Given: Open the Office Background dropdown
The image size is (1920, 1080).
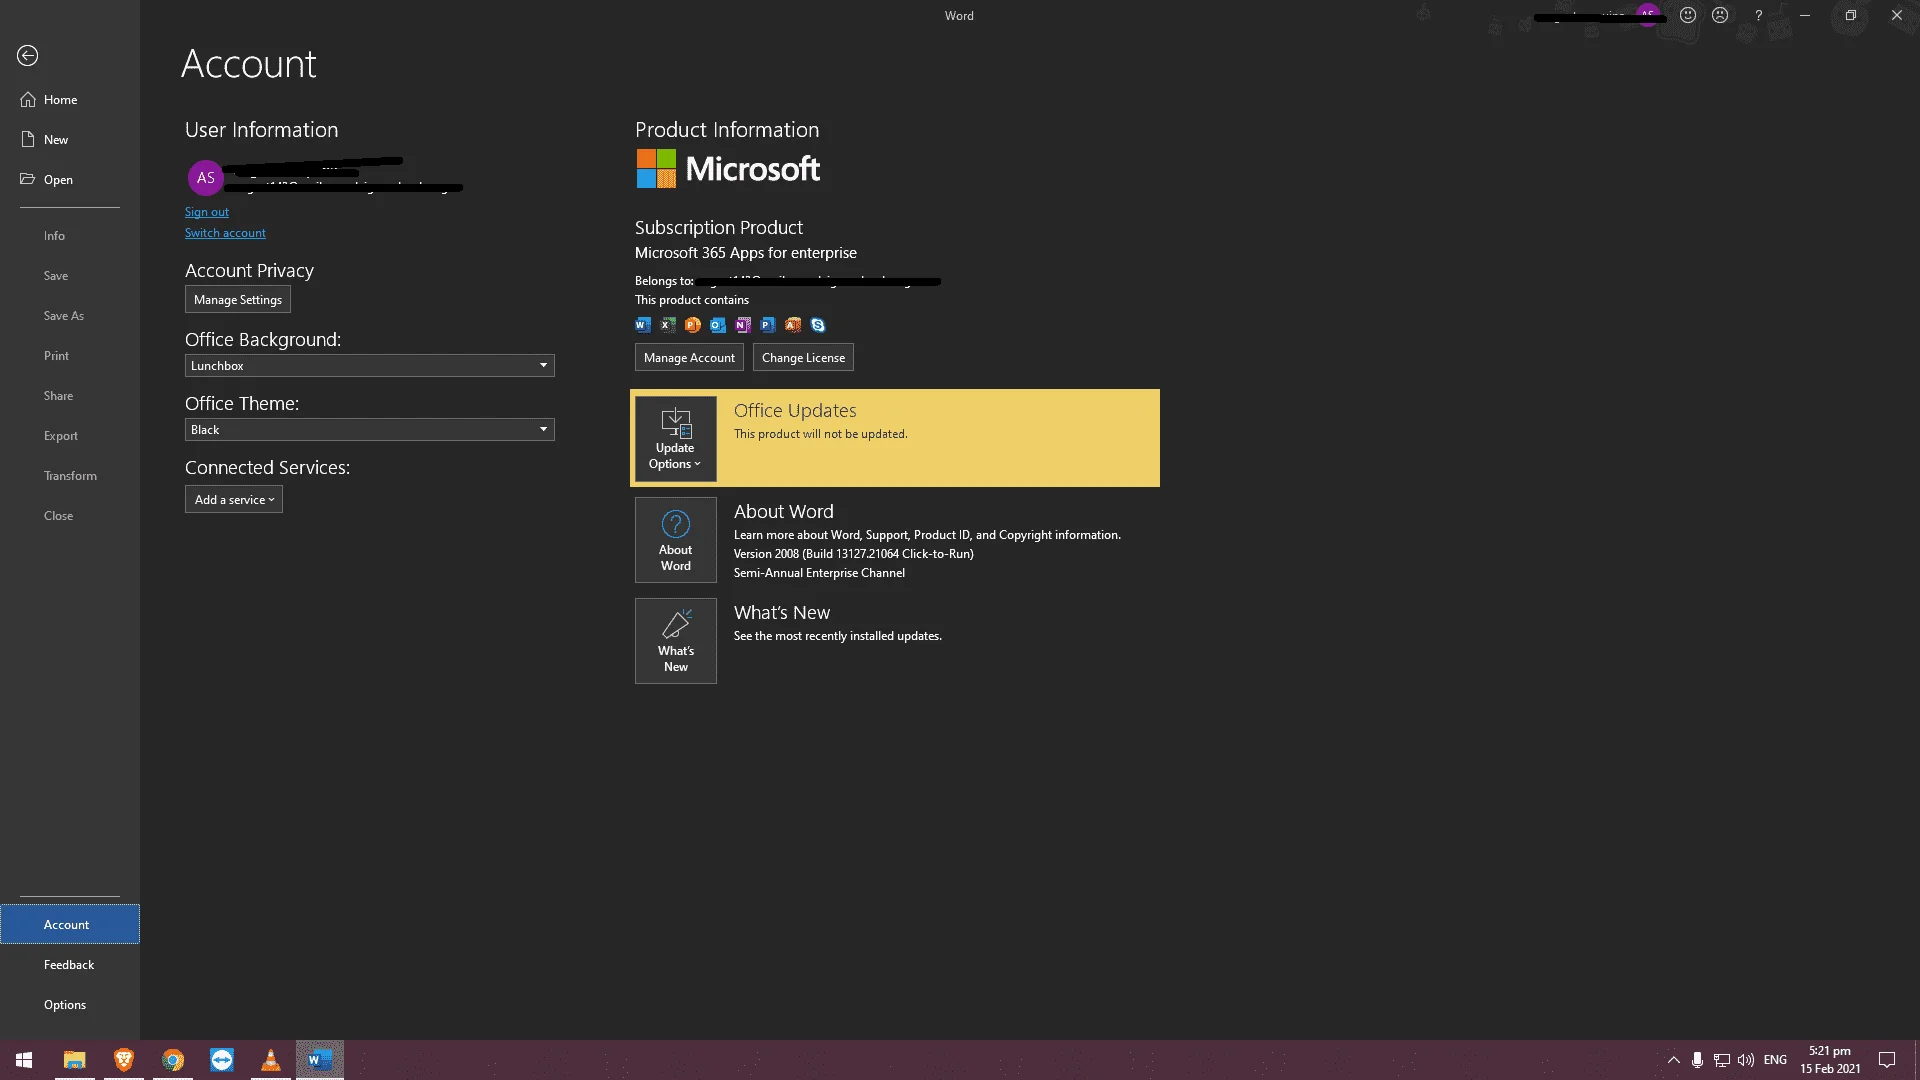Looking at the screenshot, I should 370,366.
